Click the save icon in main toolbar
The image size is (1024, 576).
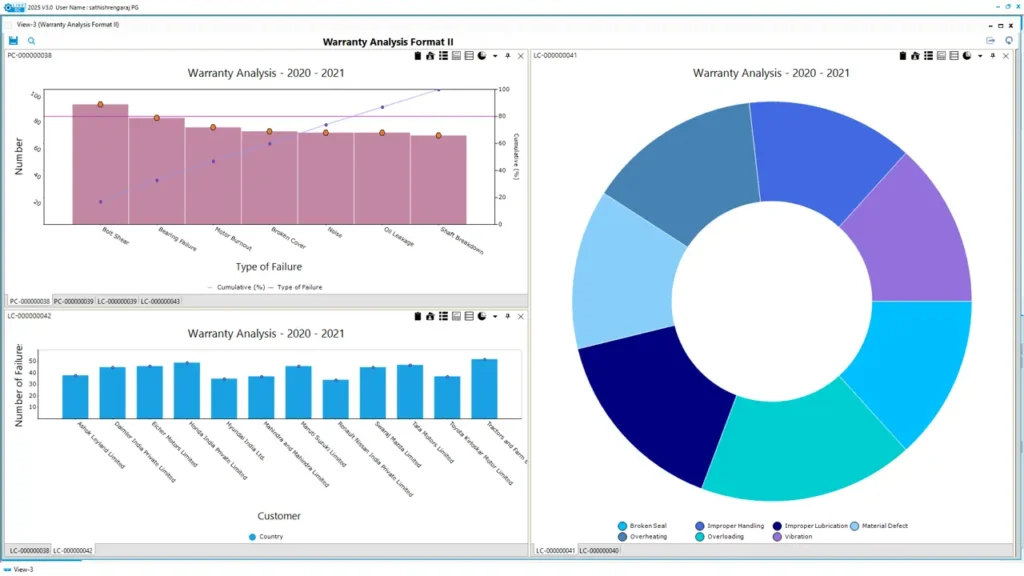click(x=14, y=41)
